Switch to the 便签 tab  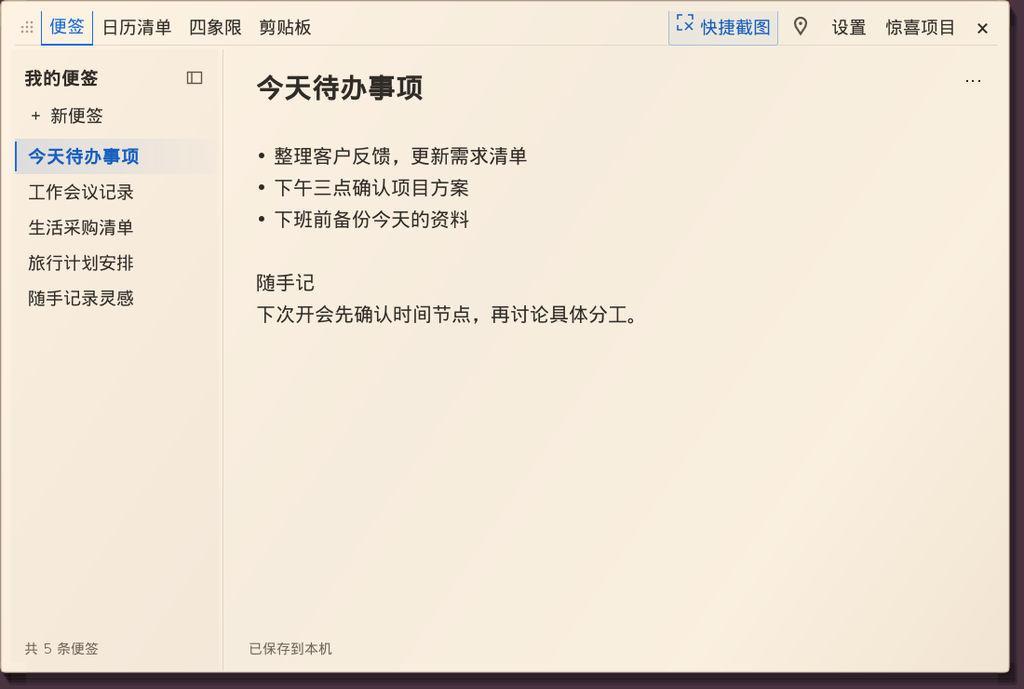pyautogui.click(x=67, y=27)
